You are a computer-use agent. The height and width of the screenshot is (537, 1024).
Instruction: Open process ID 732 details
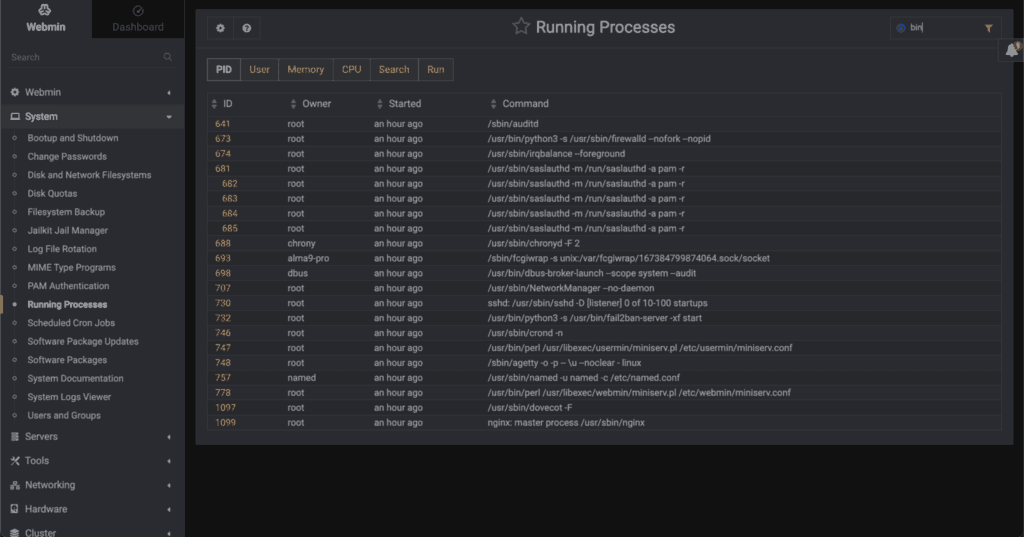tap(223, 318)
